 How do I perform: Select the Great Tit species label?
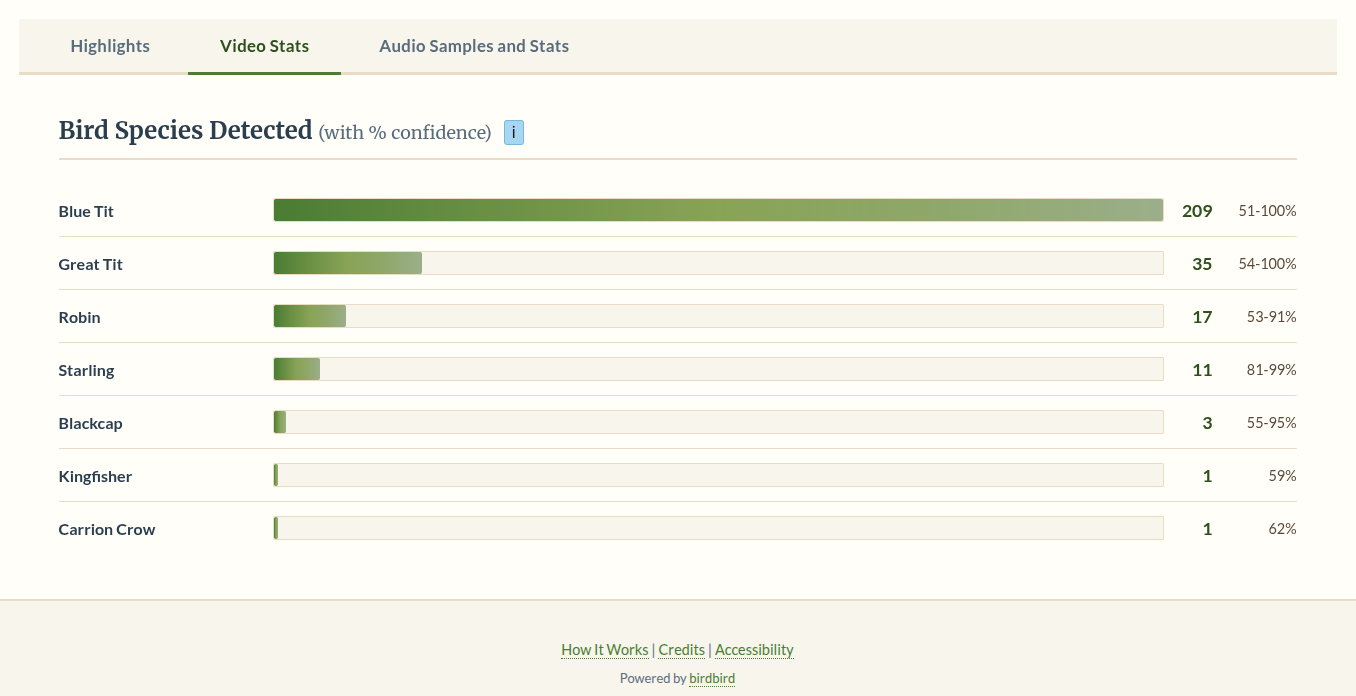click(91, 264)
